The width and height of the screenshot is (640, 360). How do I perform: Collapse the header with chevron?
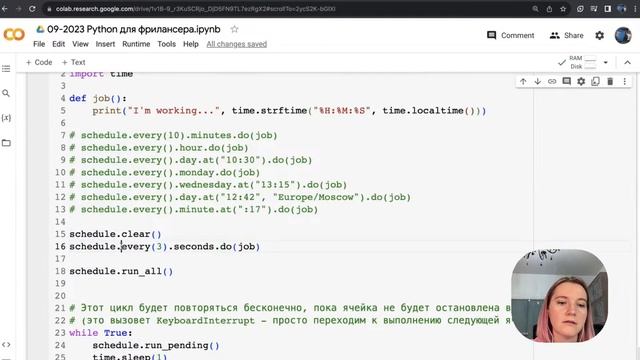(x=627, y=62)
